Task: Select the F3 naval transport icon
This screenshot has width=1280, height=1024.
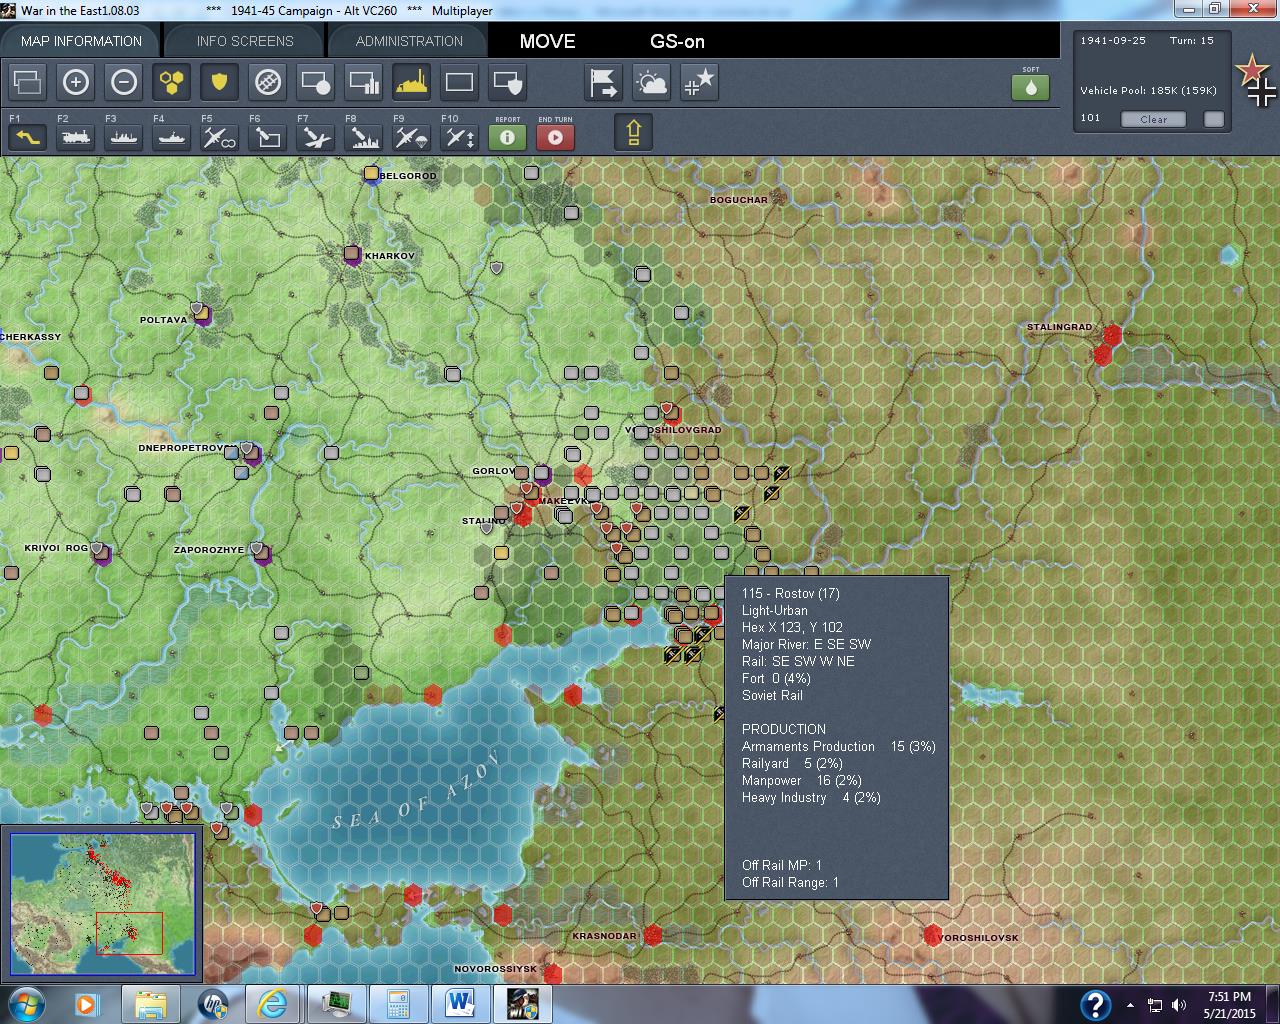Action: [x=123, y=137]
